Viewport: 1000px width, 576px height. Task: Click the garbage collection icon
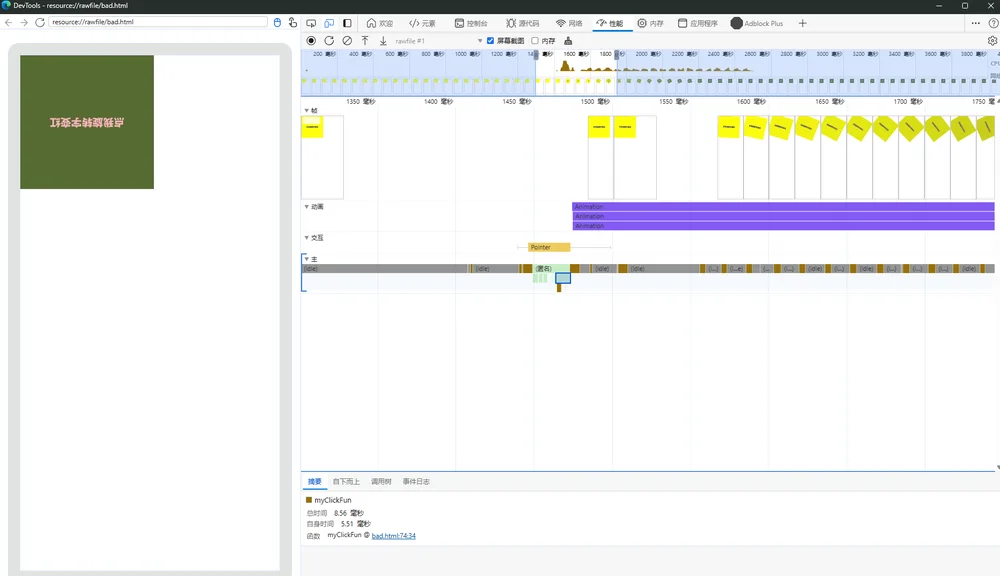[x=568, y=40]
